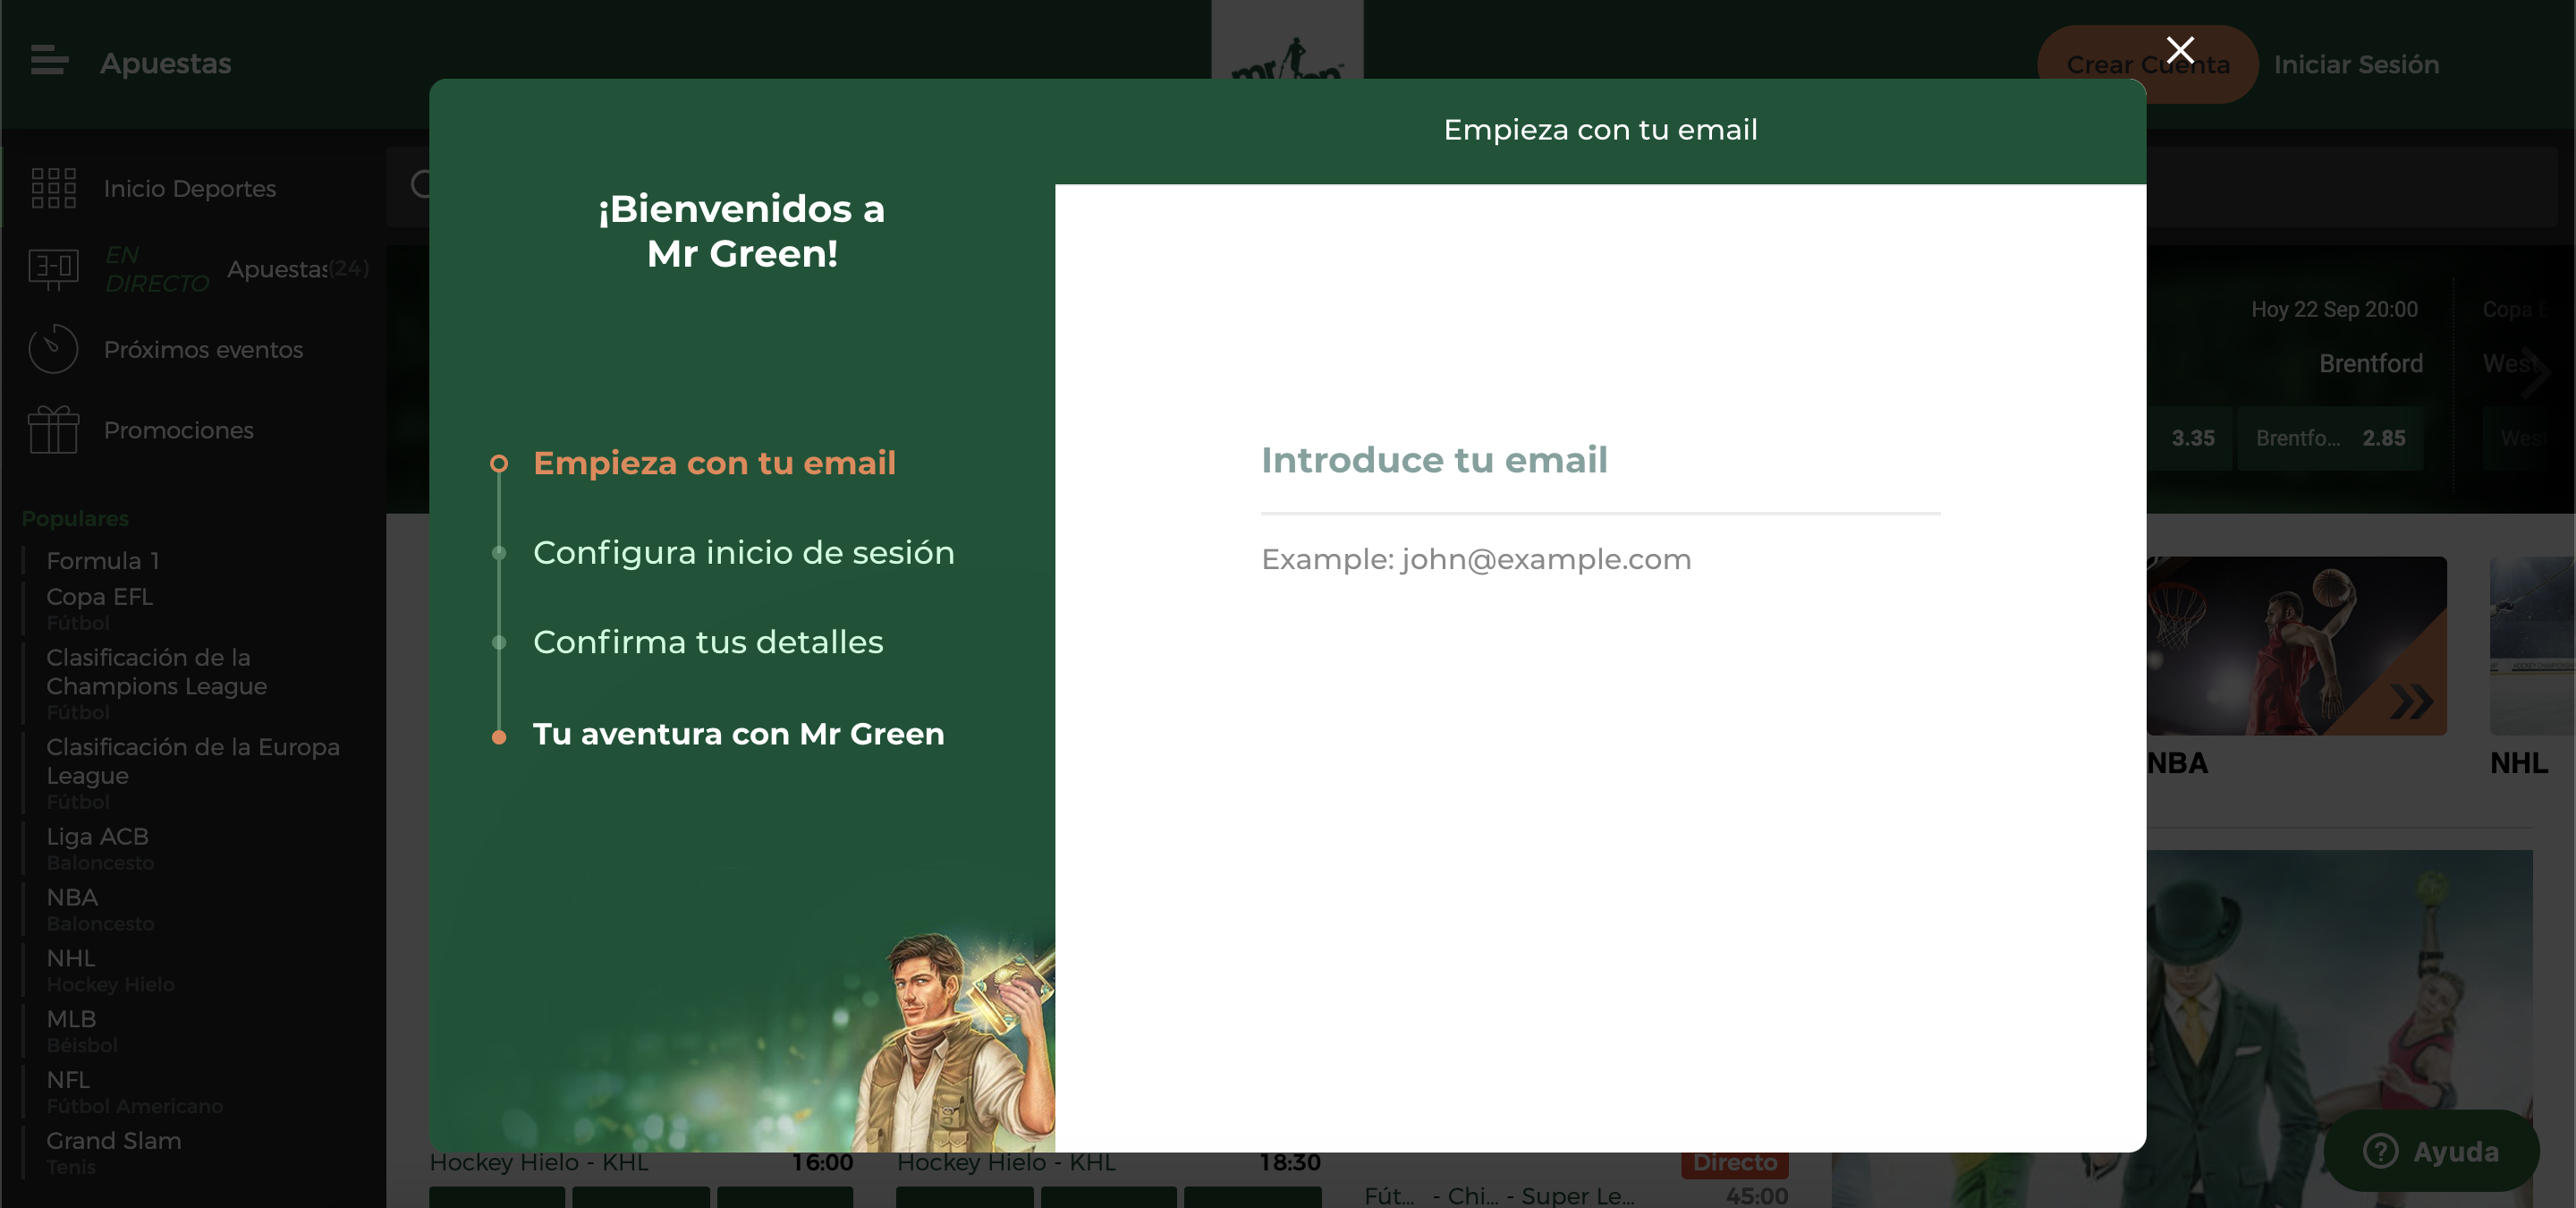
Task: Select Tu aventura con Mr Green step
Action: tap(738, 734)
